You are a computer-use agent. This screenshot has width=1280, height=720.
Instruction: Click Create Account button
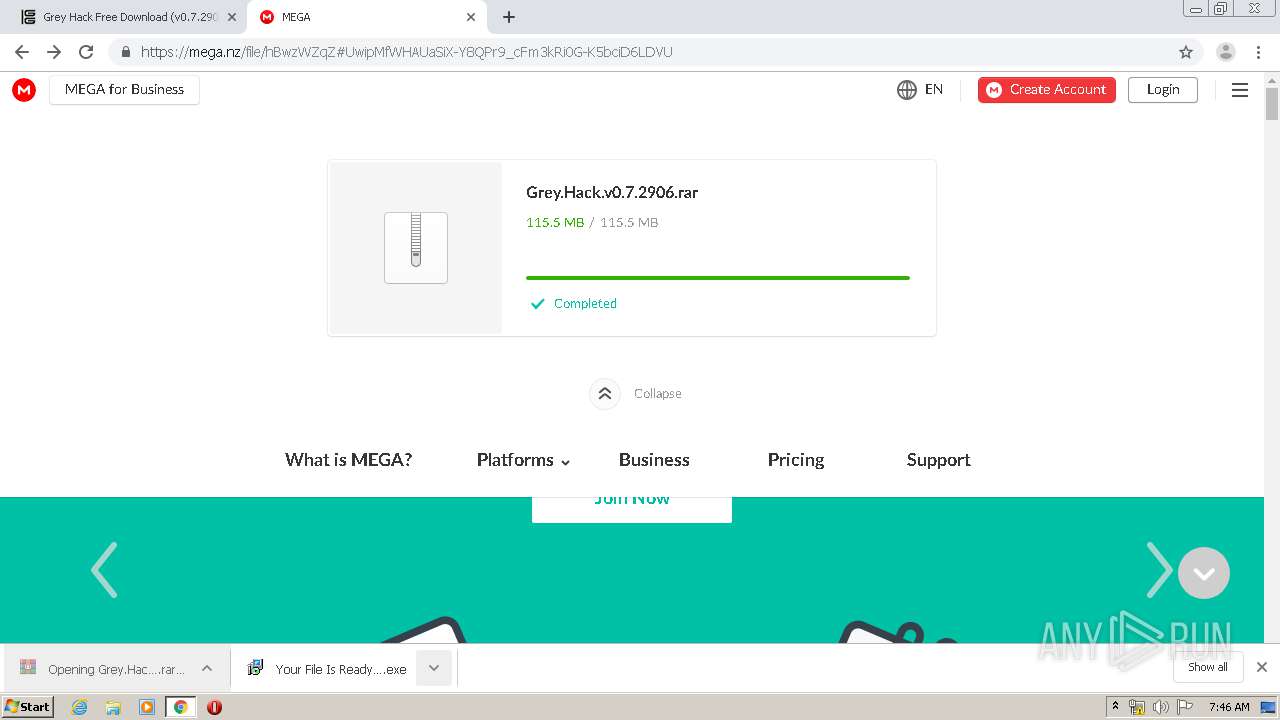click(1047, 90)
